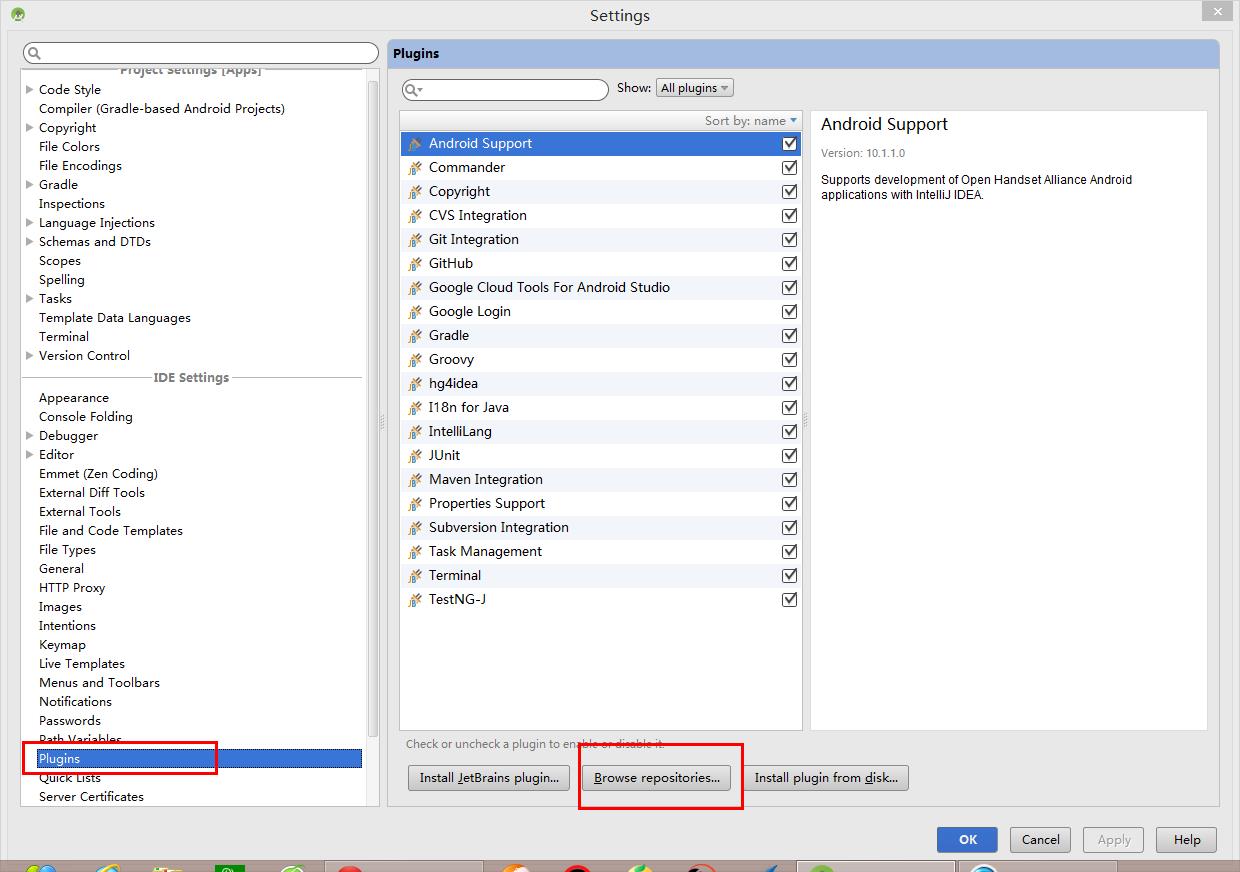Click the settings search magnifier icon
This screenshot has height=872, width=1240.
coord(34,53)
